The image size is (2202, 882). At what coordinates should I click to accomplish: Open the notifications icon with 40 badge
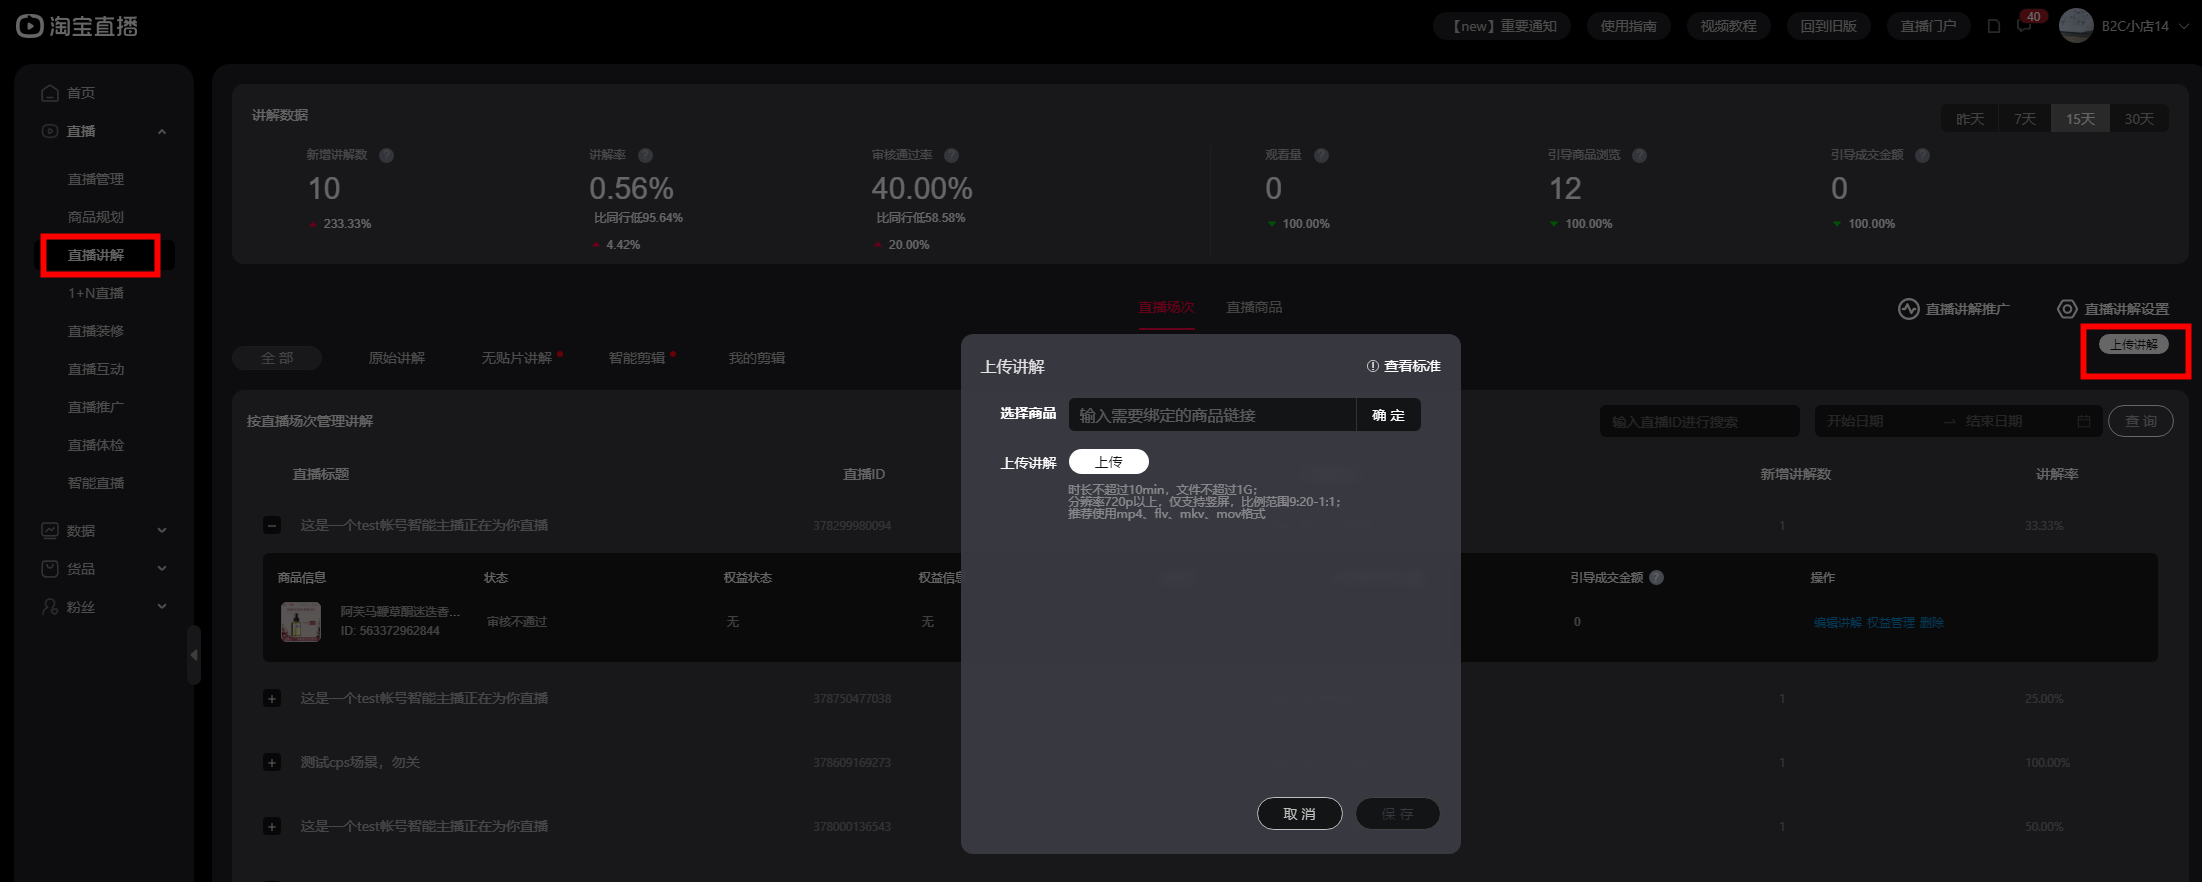coord(2024,26)
